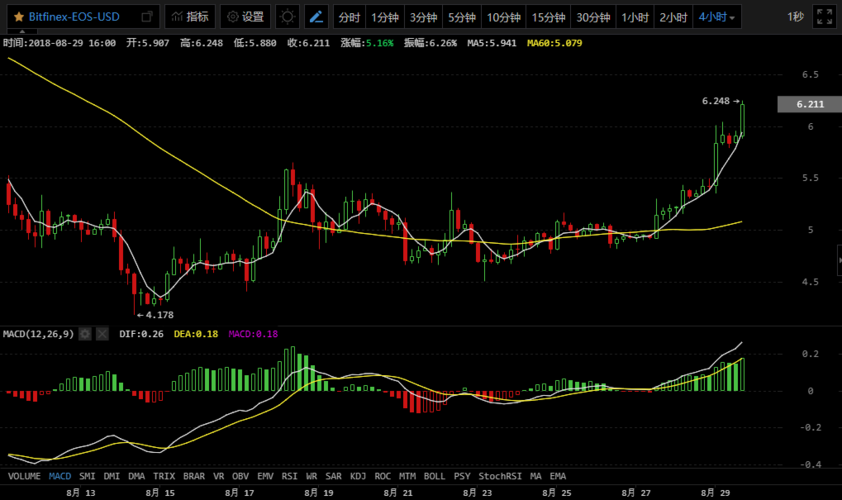Screen dimensions: 842x500
Task: Click the current price label 6.211
Action: click(809, 104)
